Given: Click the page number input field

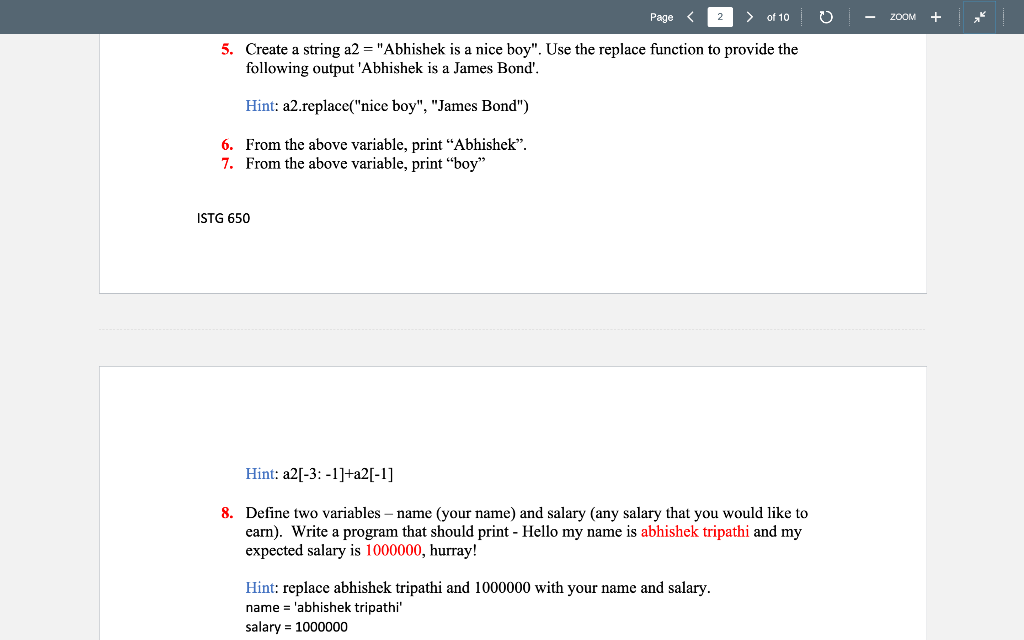Looking at the screenshot, I should click(x=720, y=17).
